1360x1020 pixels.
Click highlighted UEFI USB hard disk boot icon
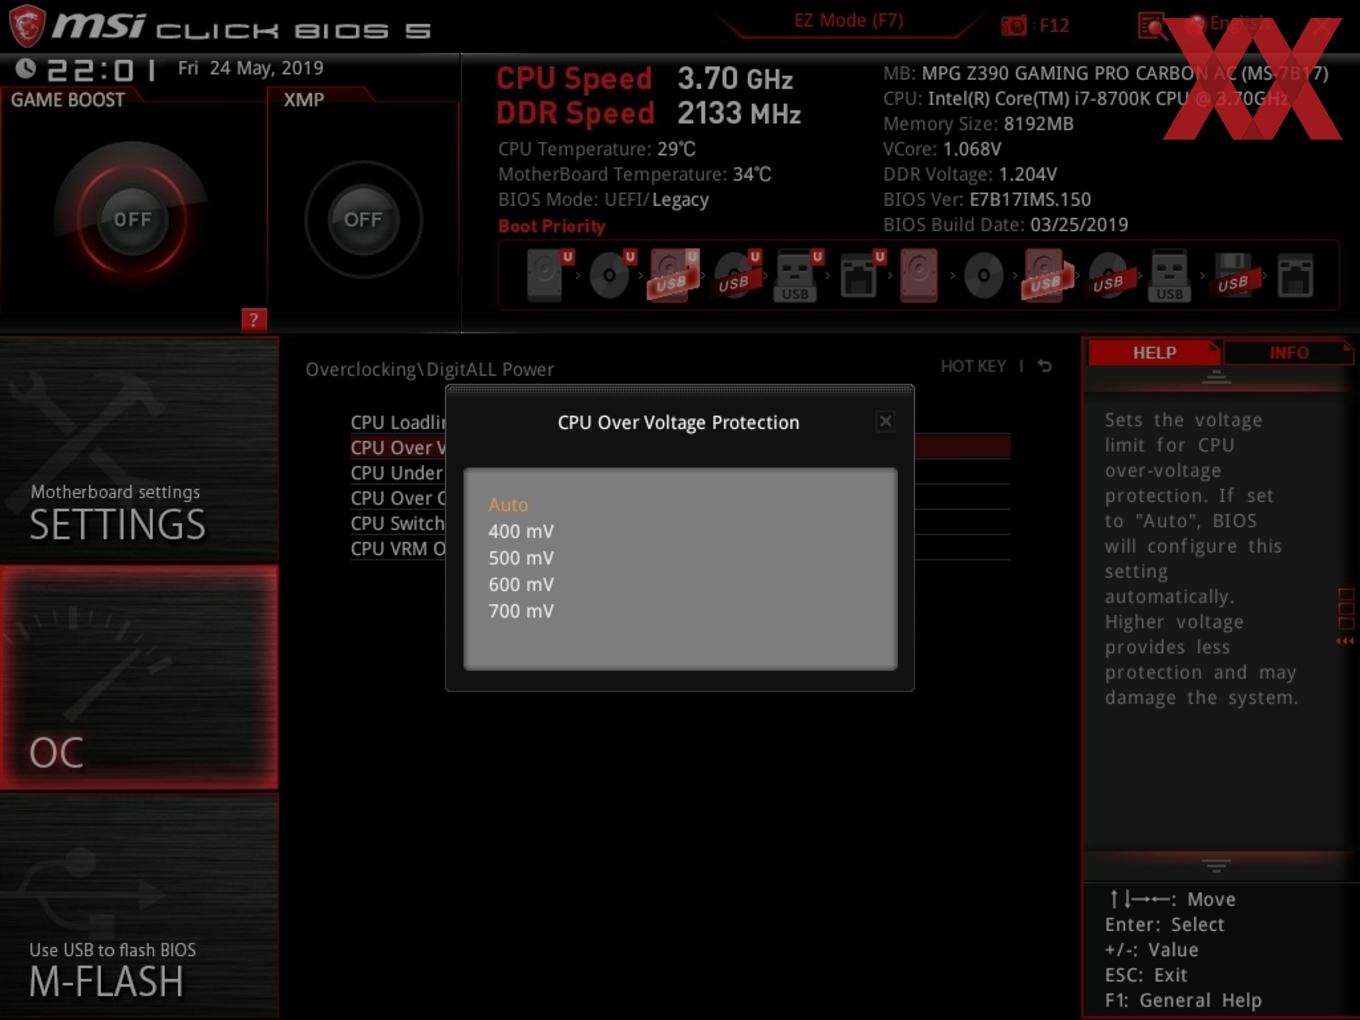coord(673,275)
